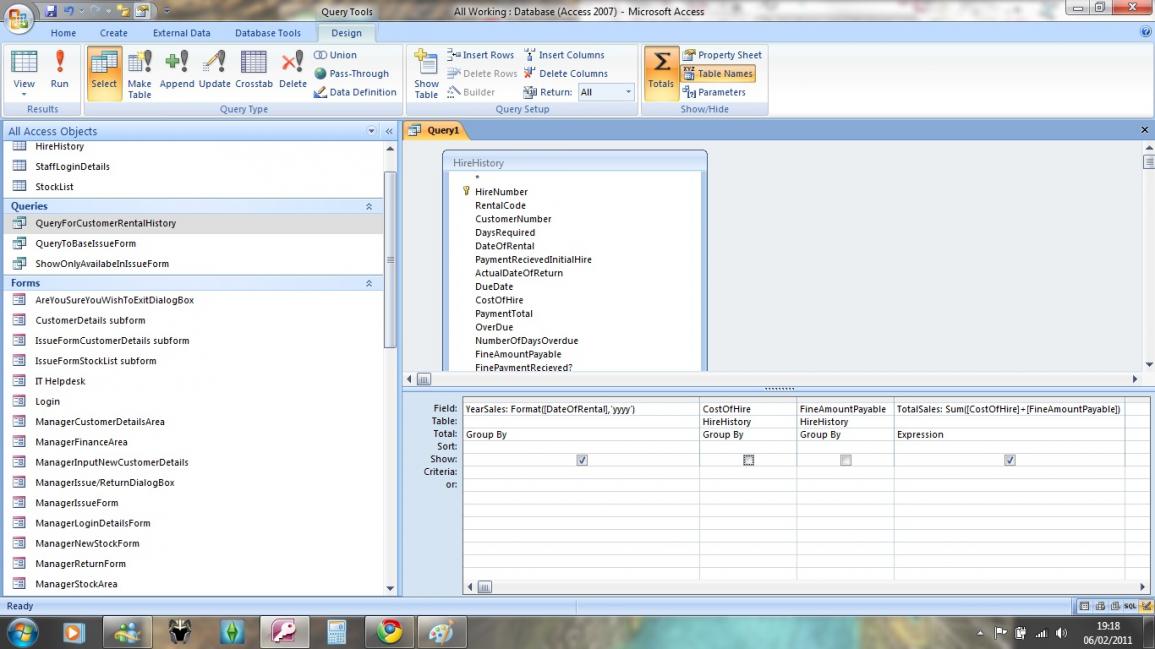Open the Return value dropdown
Image resolution: width=1155 pixels, height=649 pixels.
click(628, 92)
